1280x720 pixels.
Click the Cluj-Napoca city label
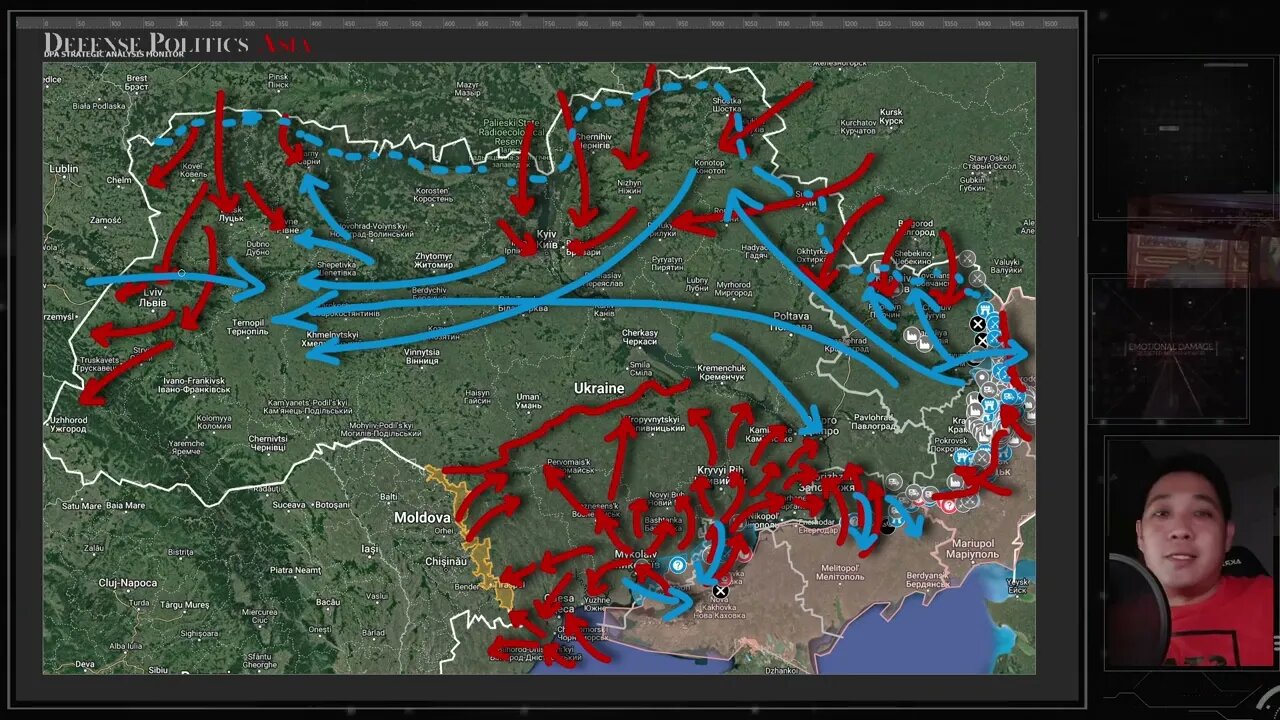(128, 582)
